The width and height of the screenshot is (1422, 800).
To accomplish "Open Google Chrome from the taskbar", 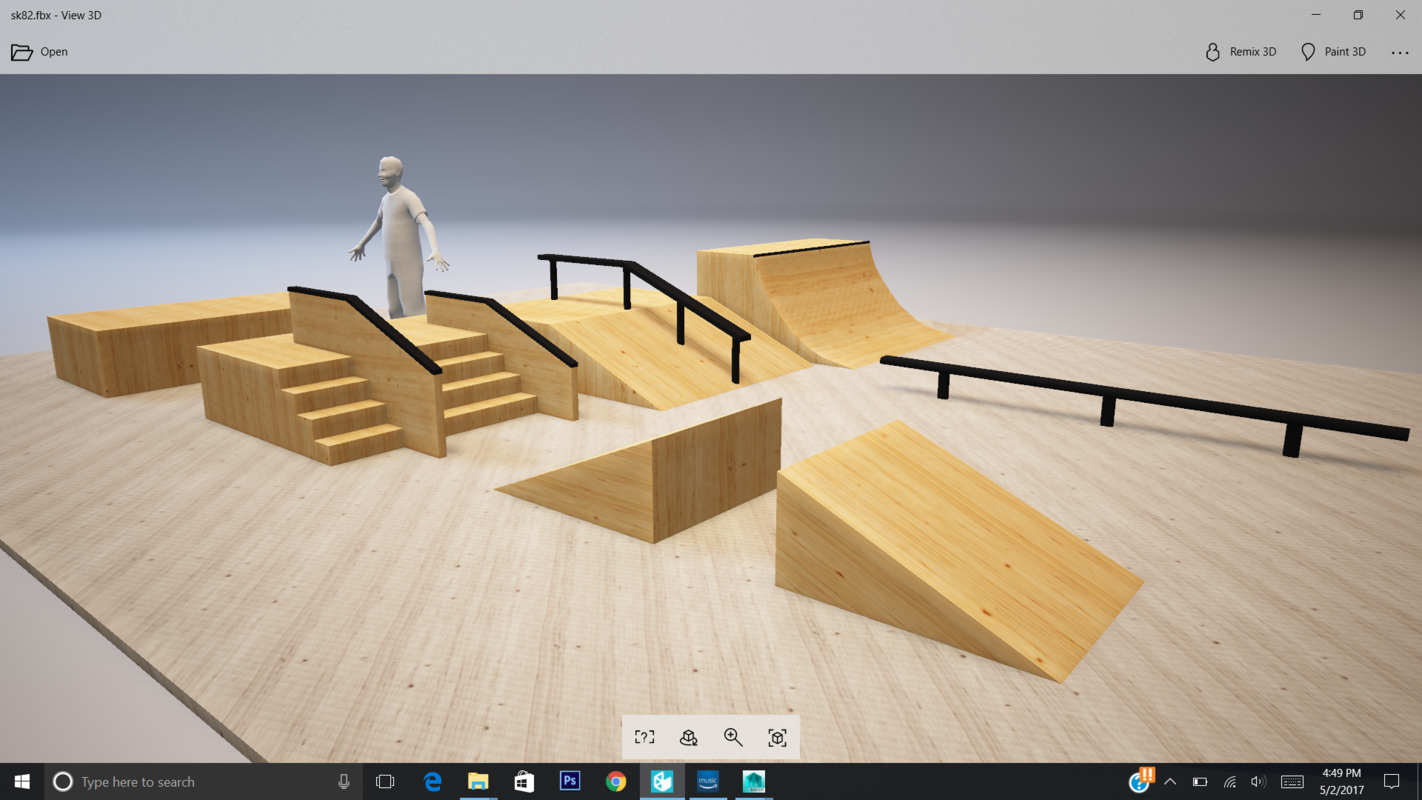I will (x=615, y=781).
